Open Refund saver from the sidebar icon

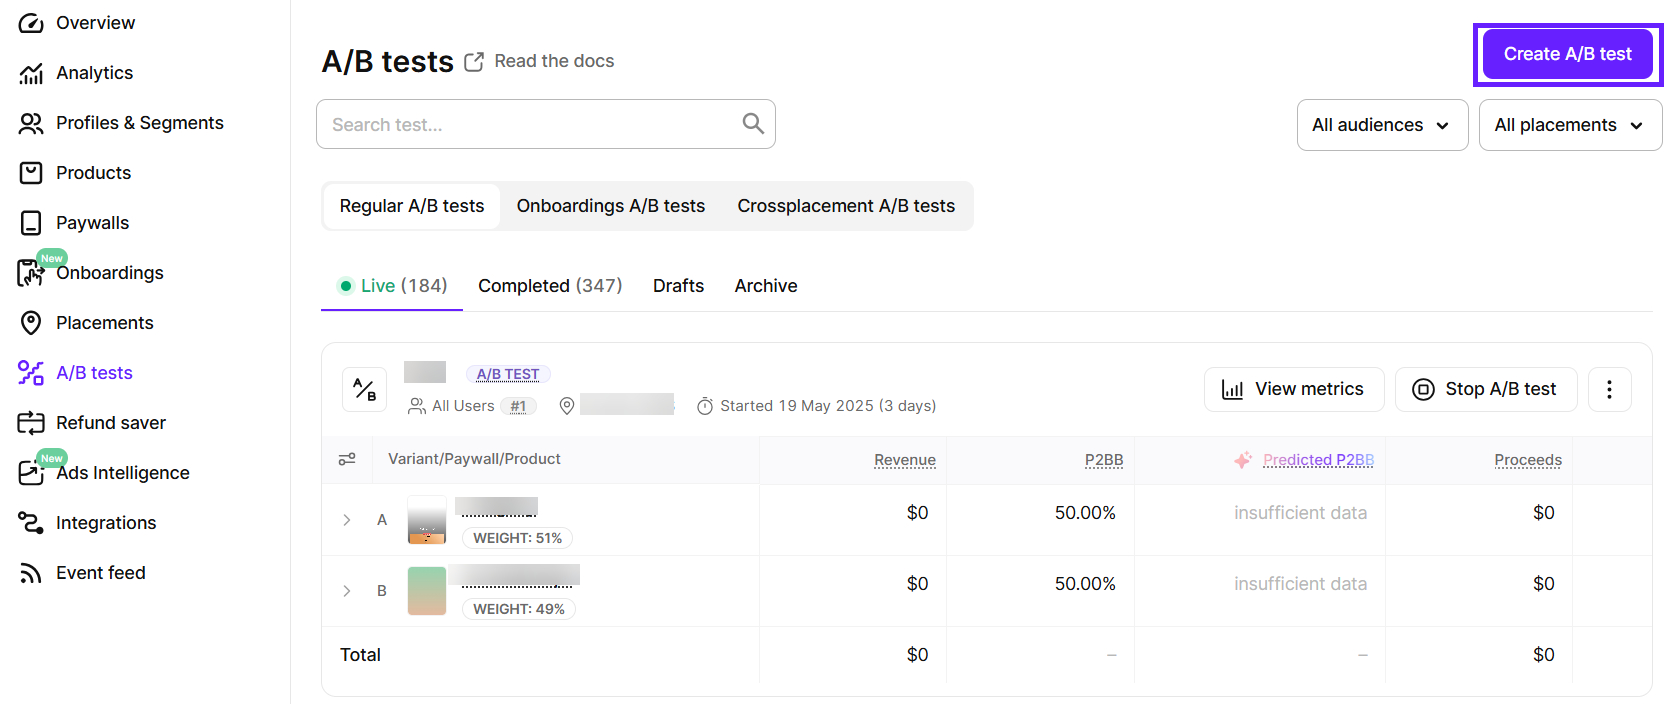(31, 423)
